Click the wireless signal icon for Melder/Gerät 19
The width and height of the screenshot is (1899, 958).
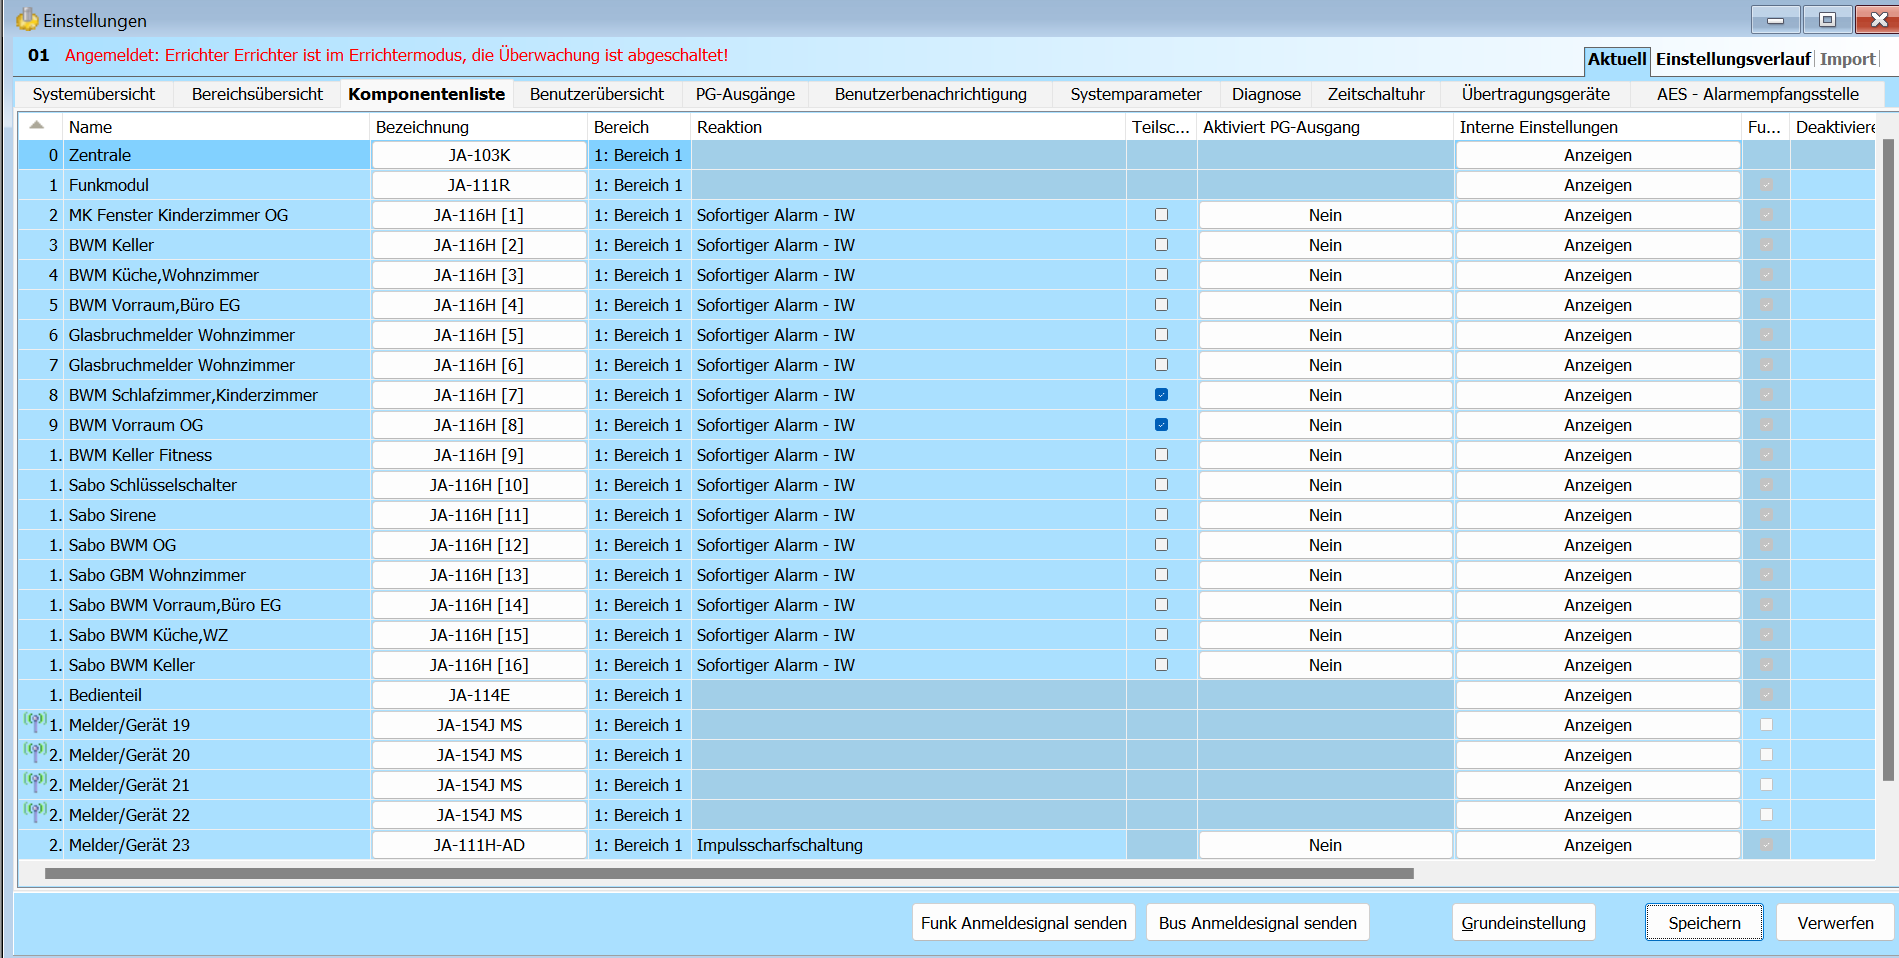35,721
